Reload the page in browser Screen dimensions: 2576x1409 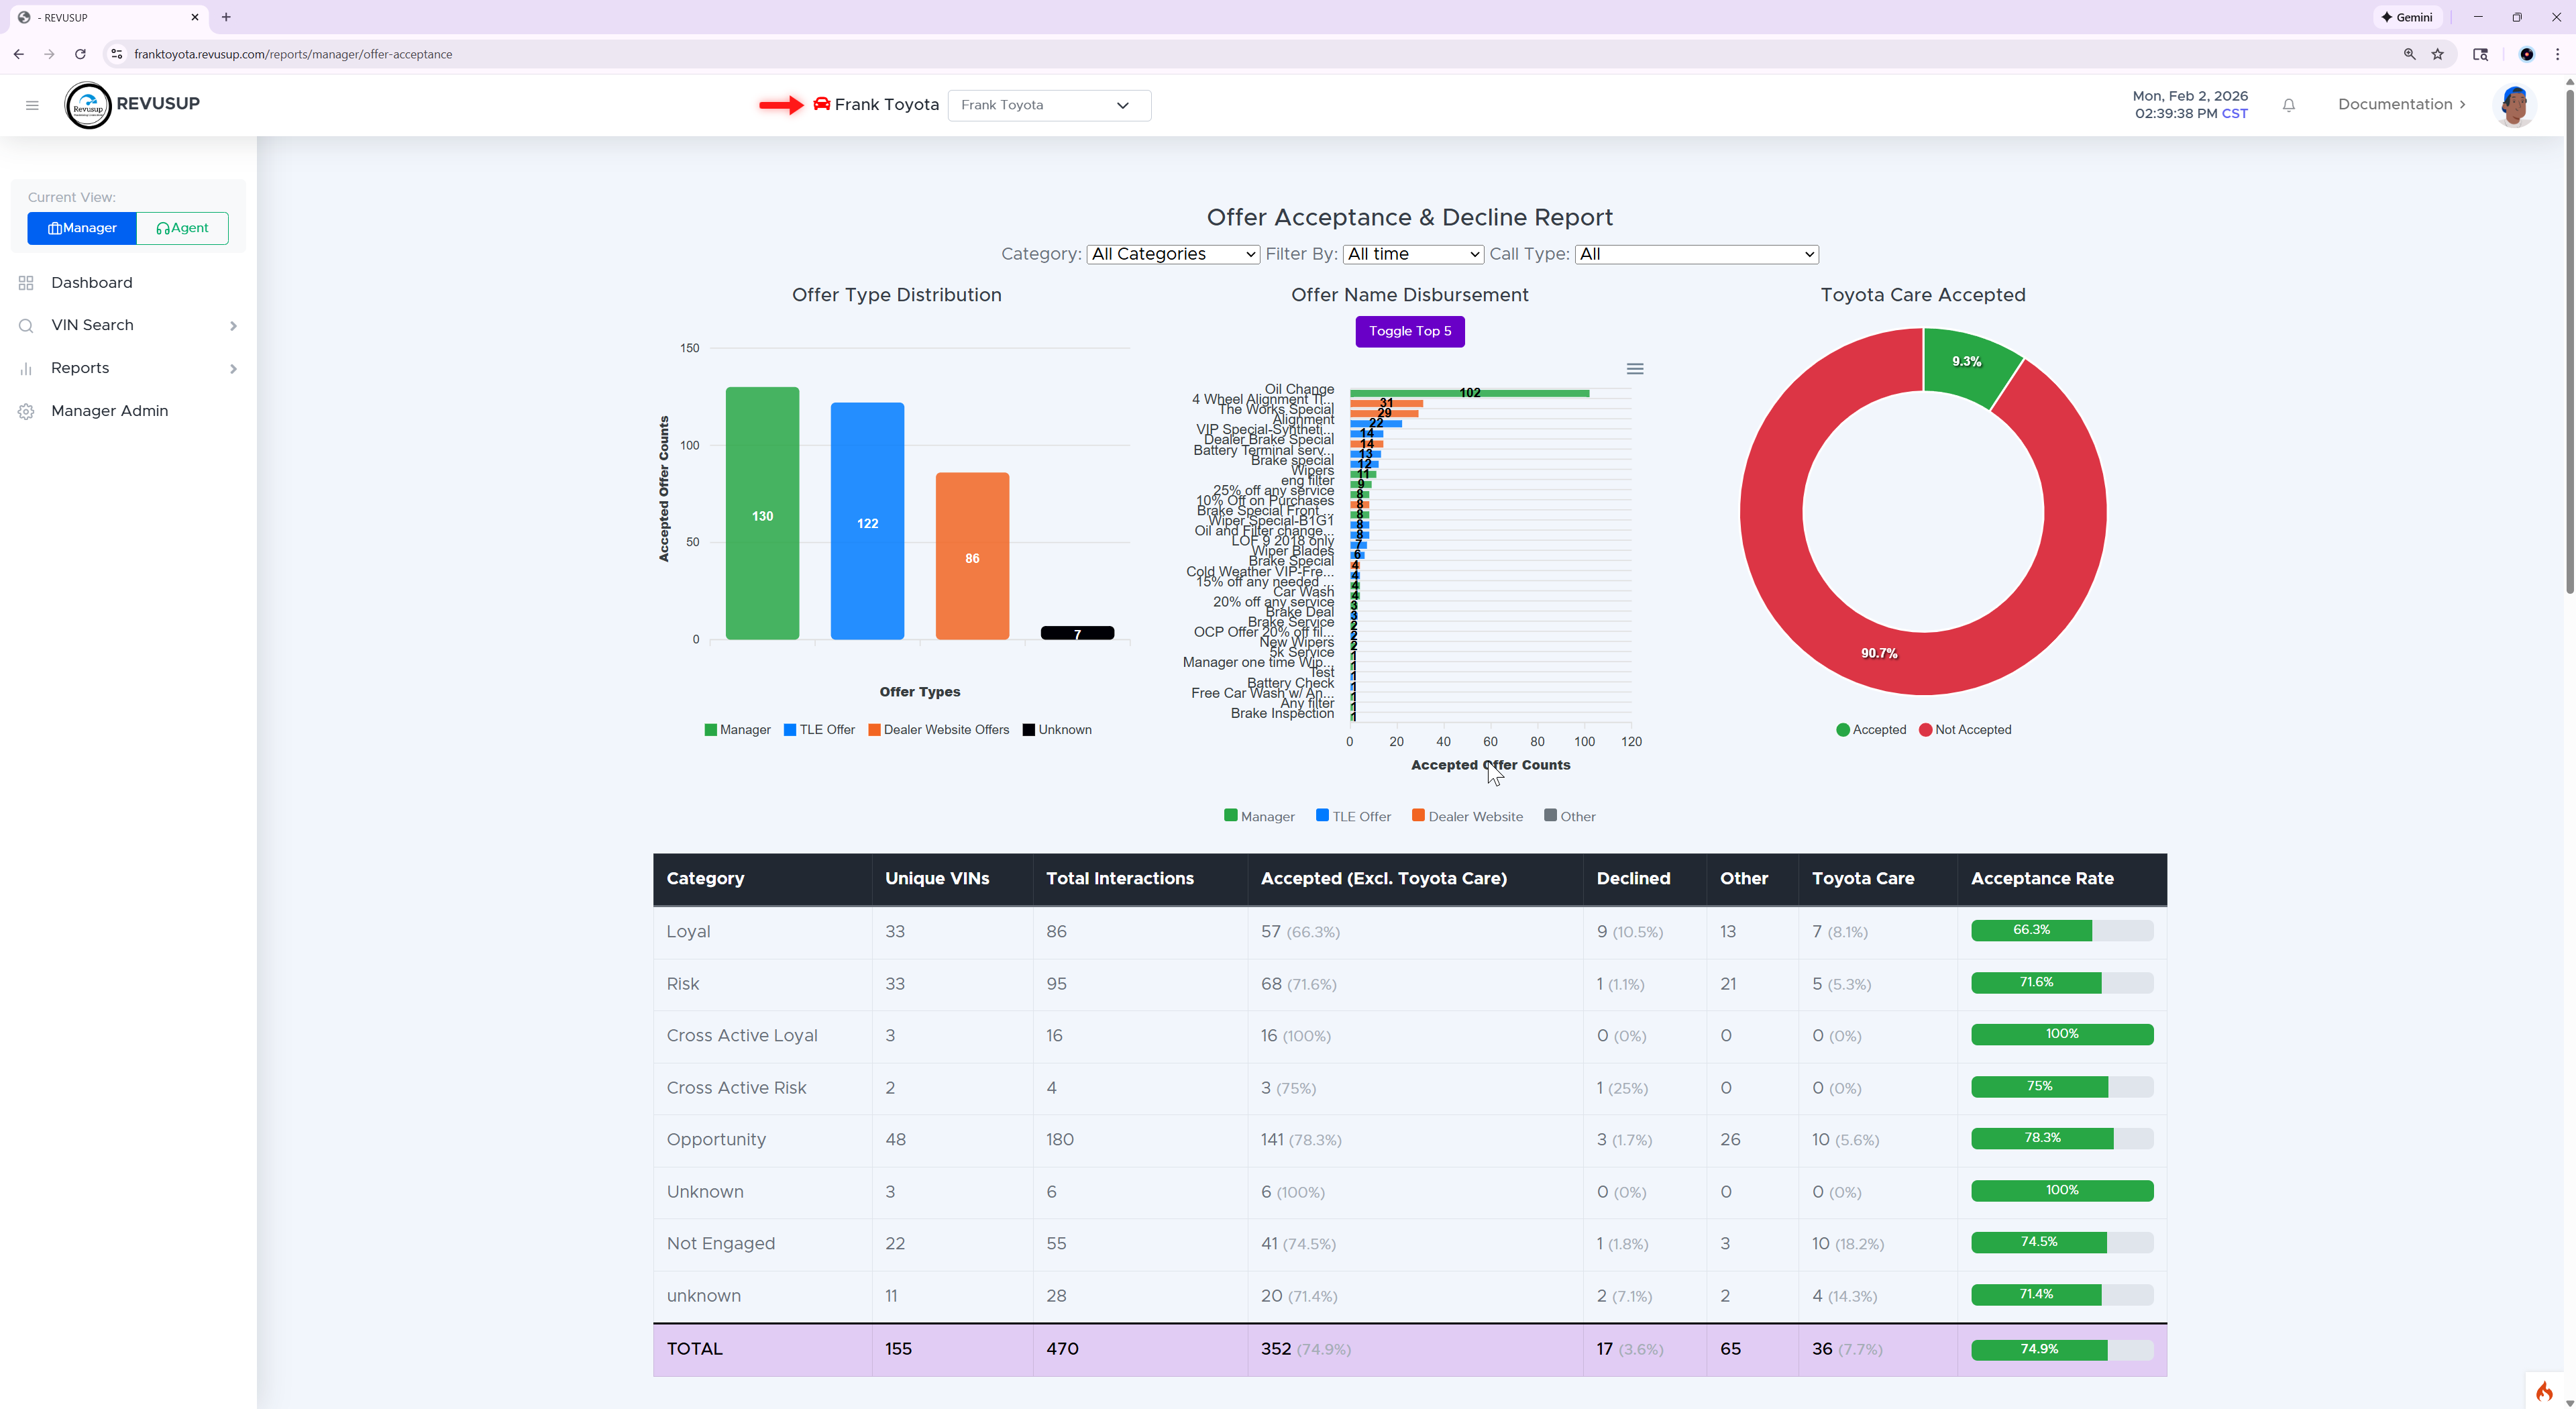click(80, 54)
